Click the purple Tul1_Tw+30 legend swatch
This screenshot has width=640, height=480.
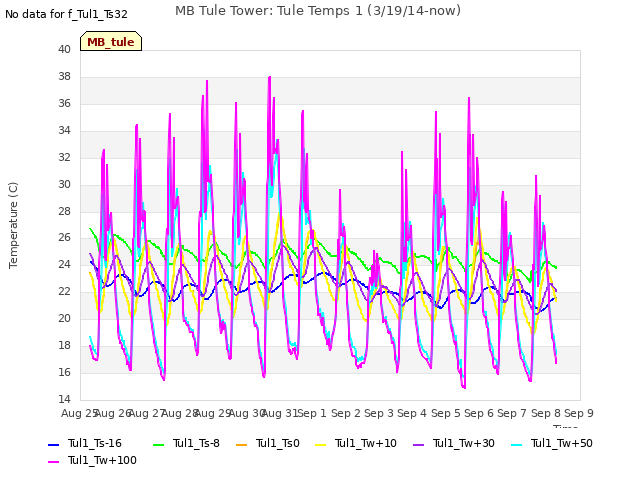(418, 444)
